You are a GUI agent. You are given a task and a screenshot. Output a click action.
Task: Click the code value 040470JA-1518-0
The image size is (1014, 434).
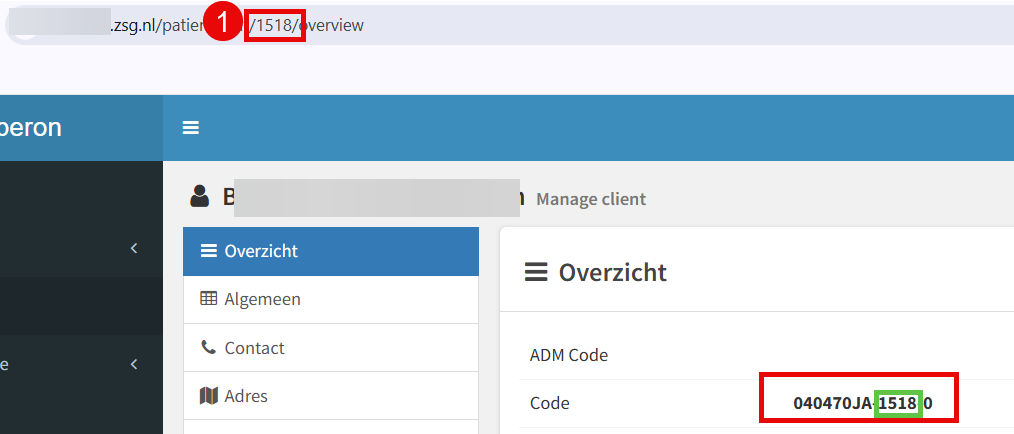click(863, 404)
